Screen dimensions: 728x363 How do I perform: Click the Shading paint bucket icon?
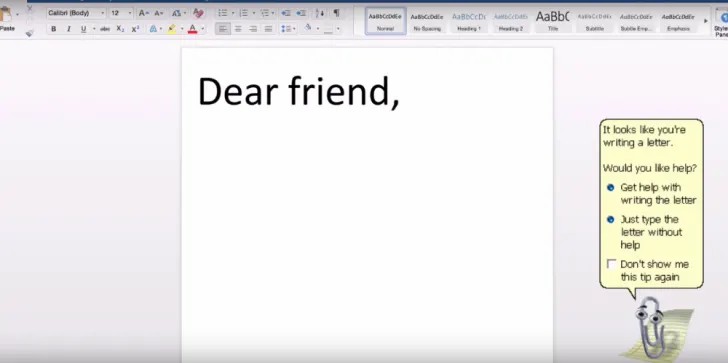coord(308,28)
